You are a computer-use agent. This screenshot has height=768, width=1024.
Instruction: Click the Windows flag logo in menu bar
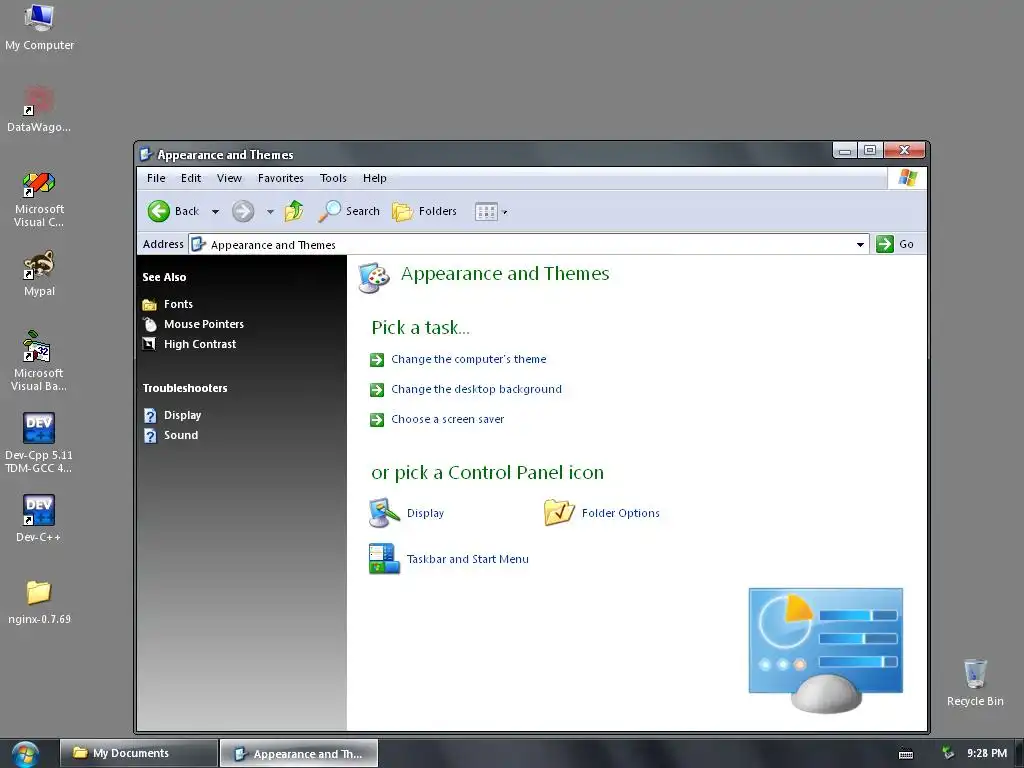908,178
